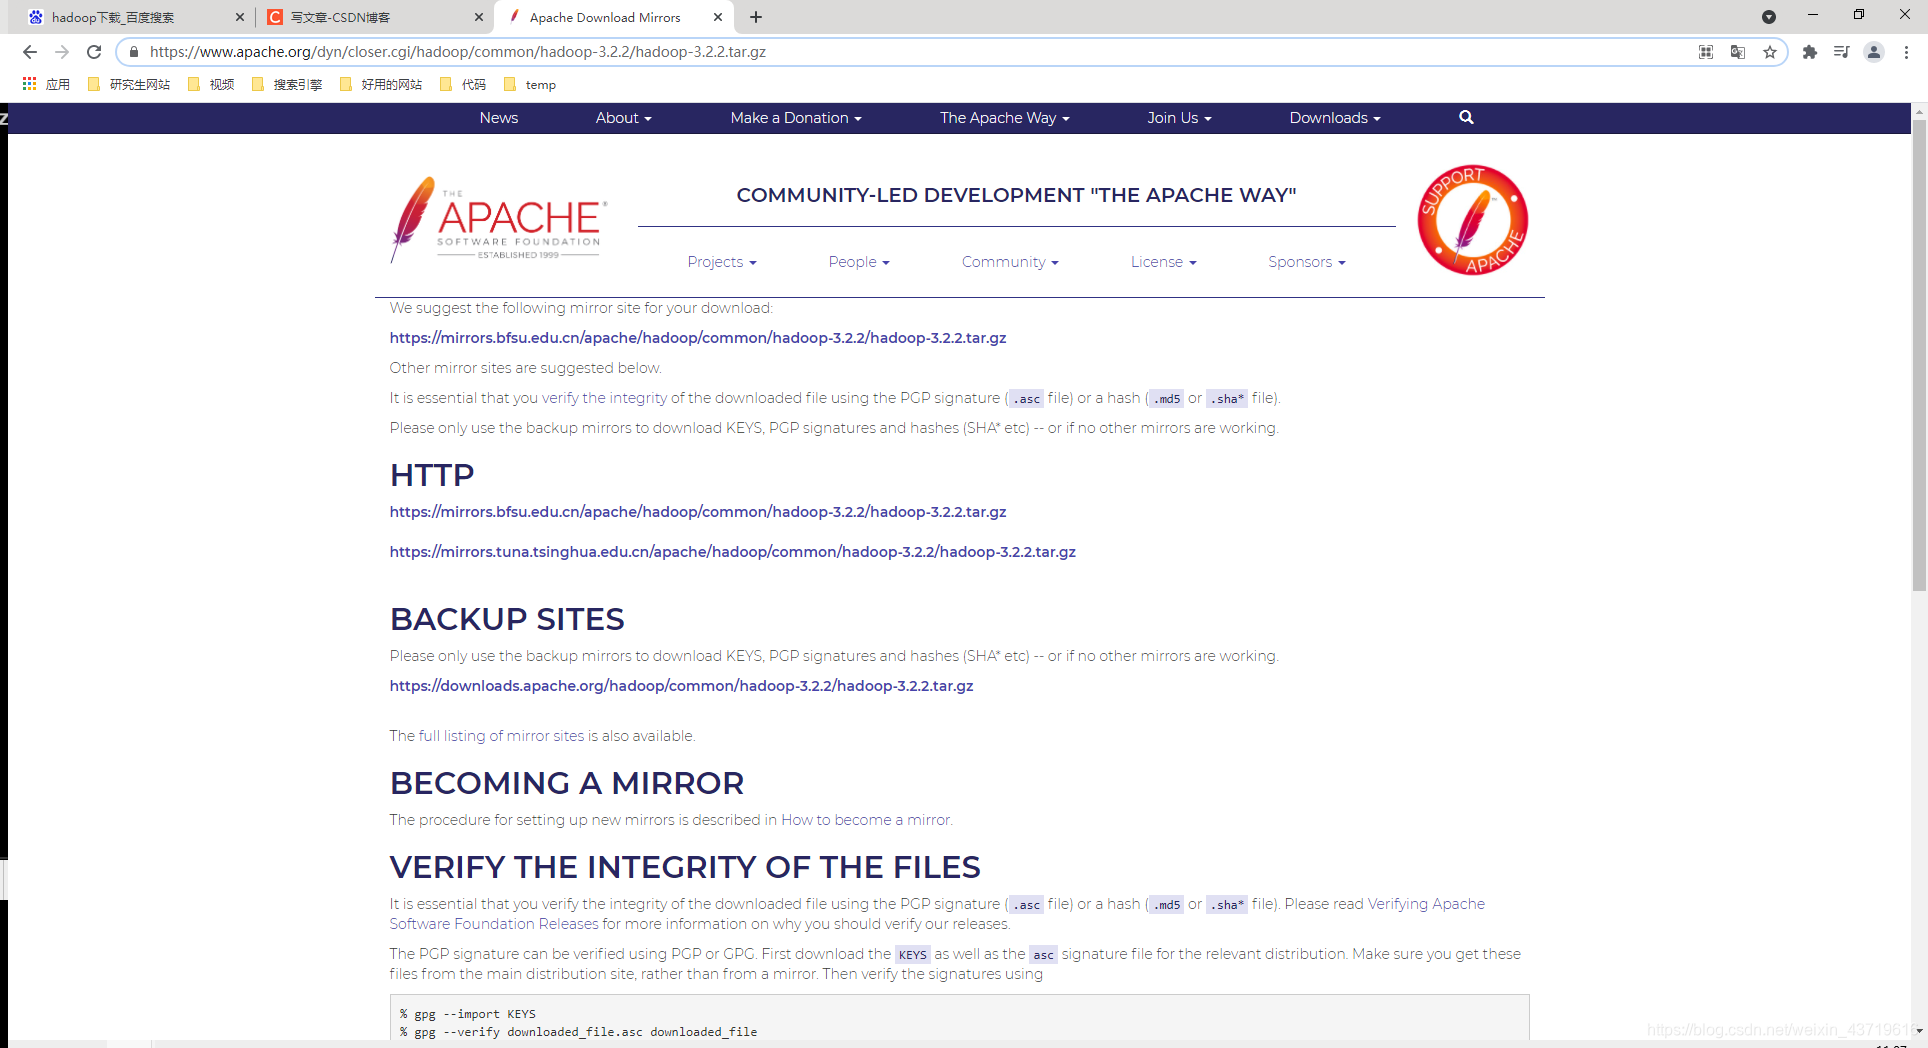Close the Apache Download Mirrors tab

click(x=718, y=17)
